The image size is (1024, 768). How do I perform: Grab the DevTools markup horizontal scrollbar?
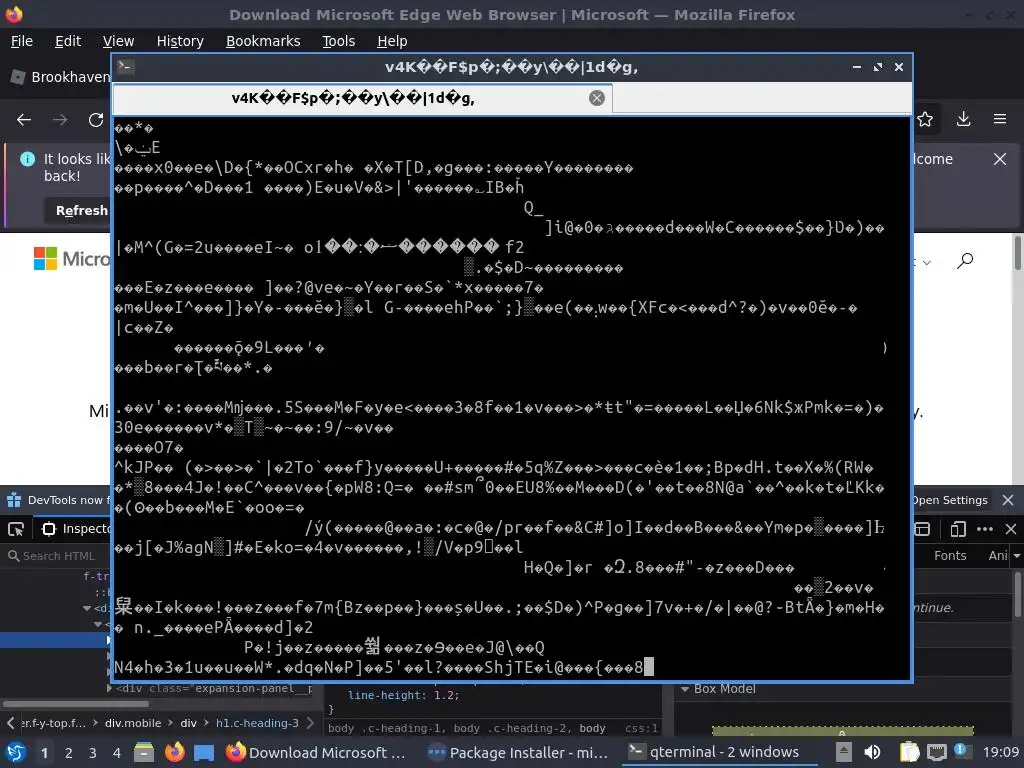pos(76,704)
